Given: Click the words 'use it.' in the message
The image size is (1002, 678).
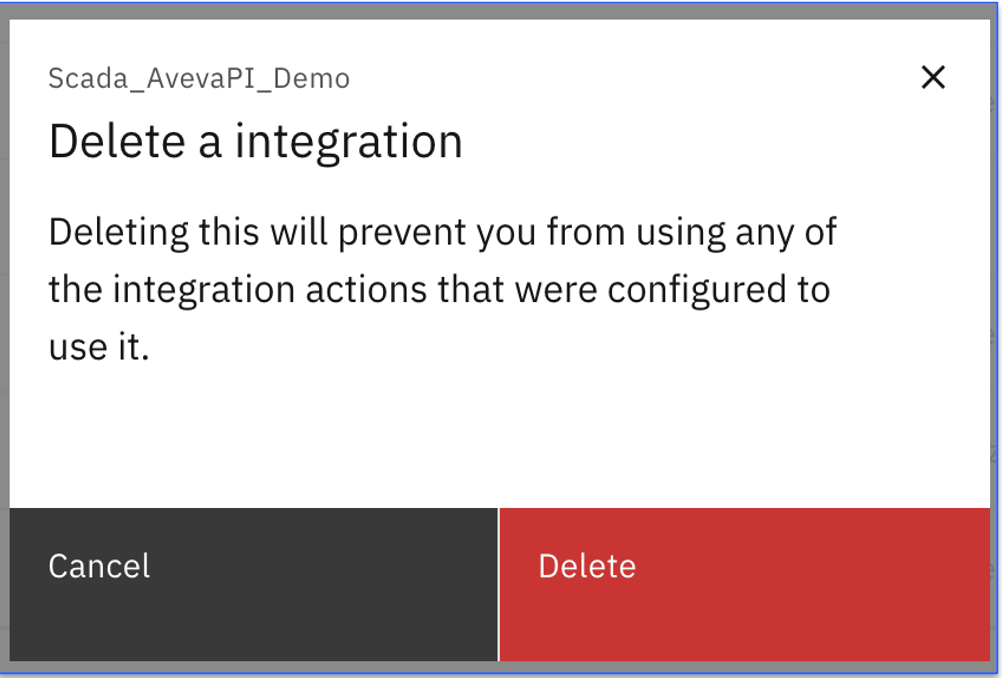Looking at the screenshot, I should (x=99, y=348).
